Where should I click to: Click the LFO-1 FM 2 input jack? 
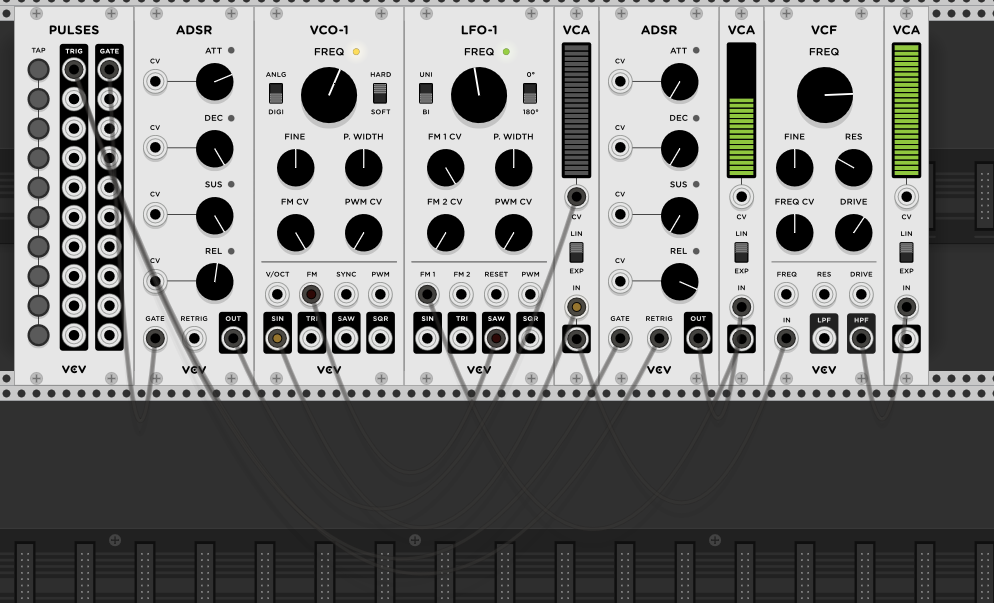click(x=462, y=294)
